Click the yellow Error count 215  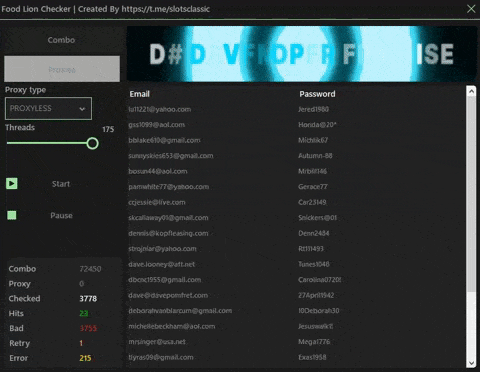85,358
